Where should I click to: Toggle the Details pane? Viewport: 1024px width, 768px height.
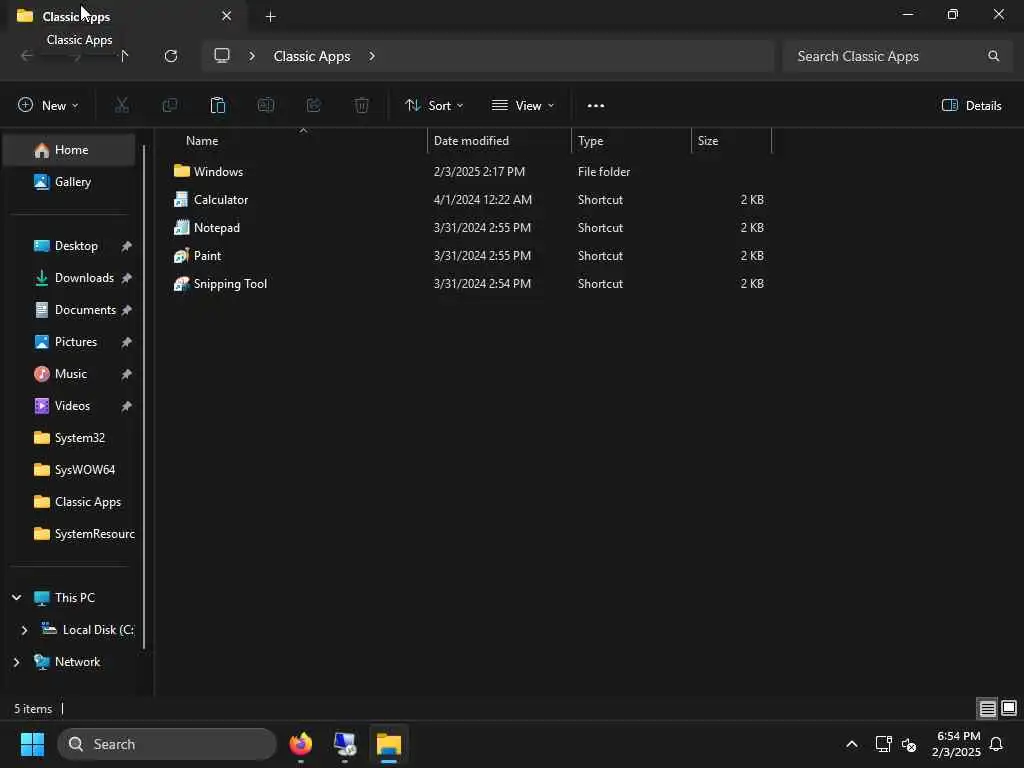971,105
